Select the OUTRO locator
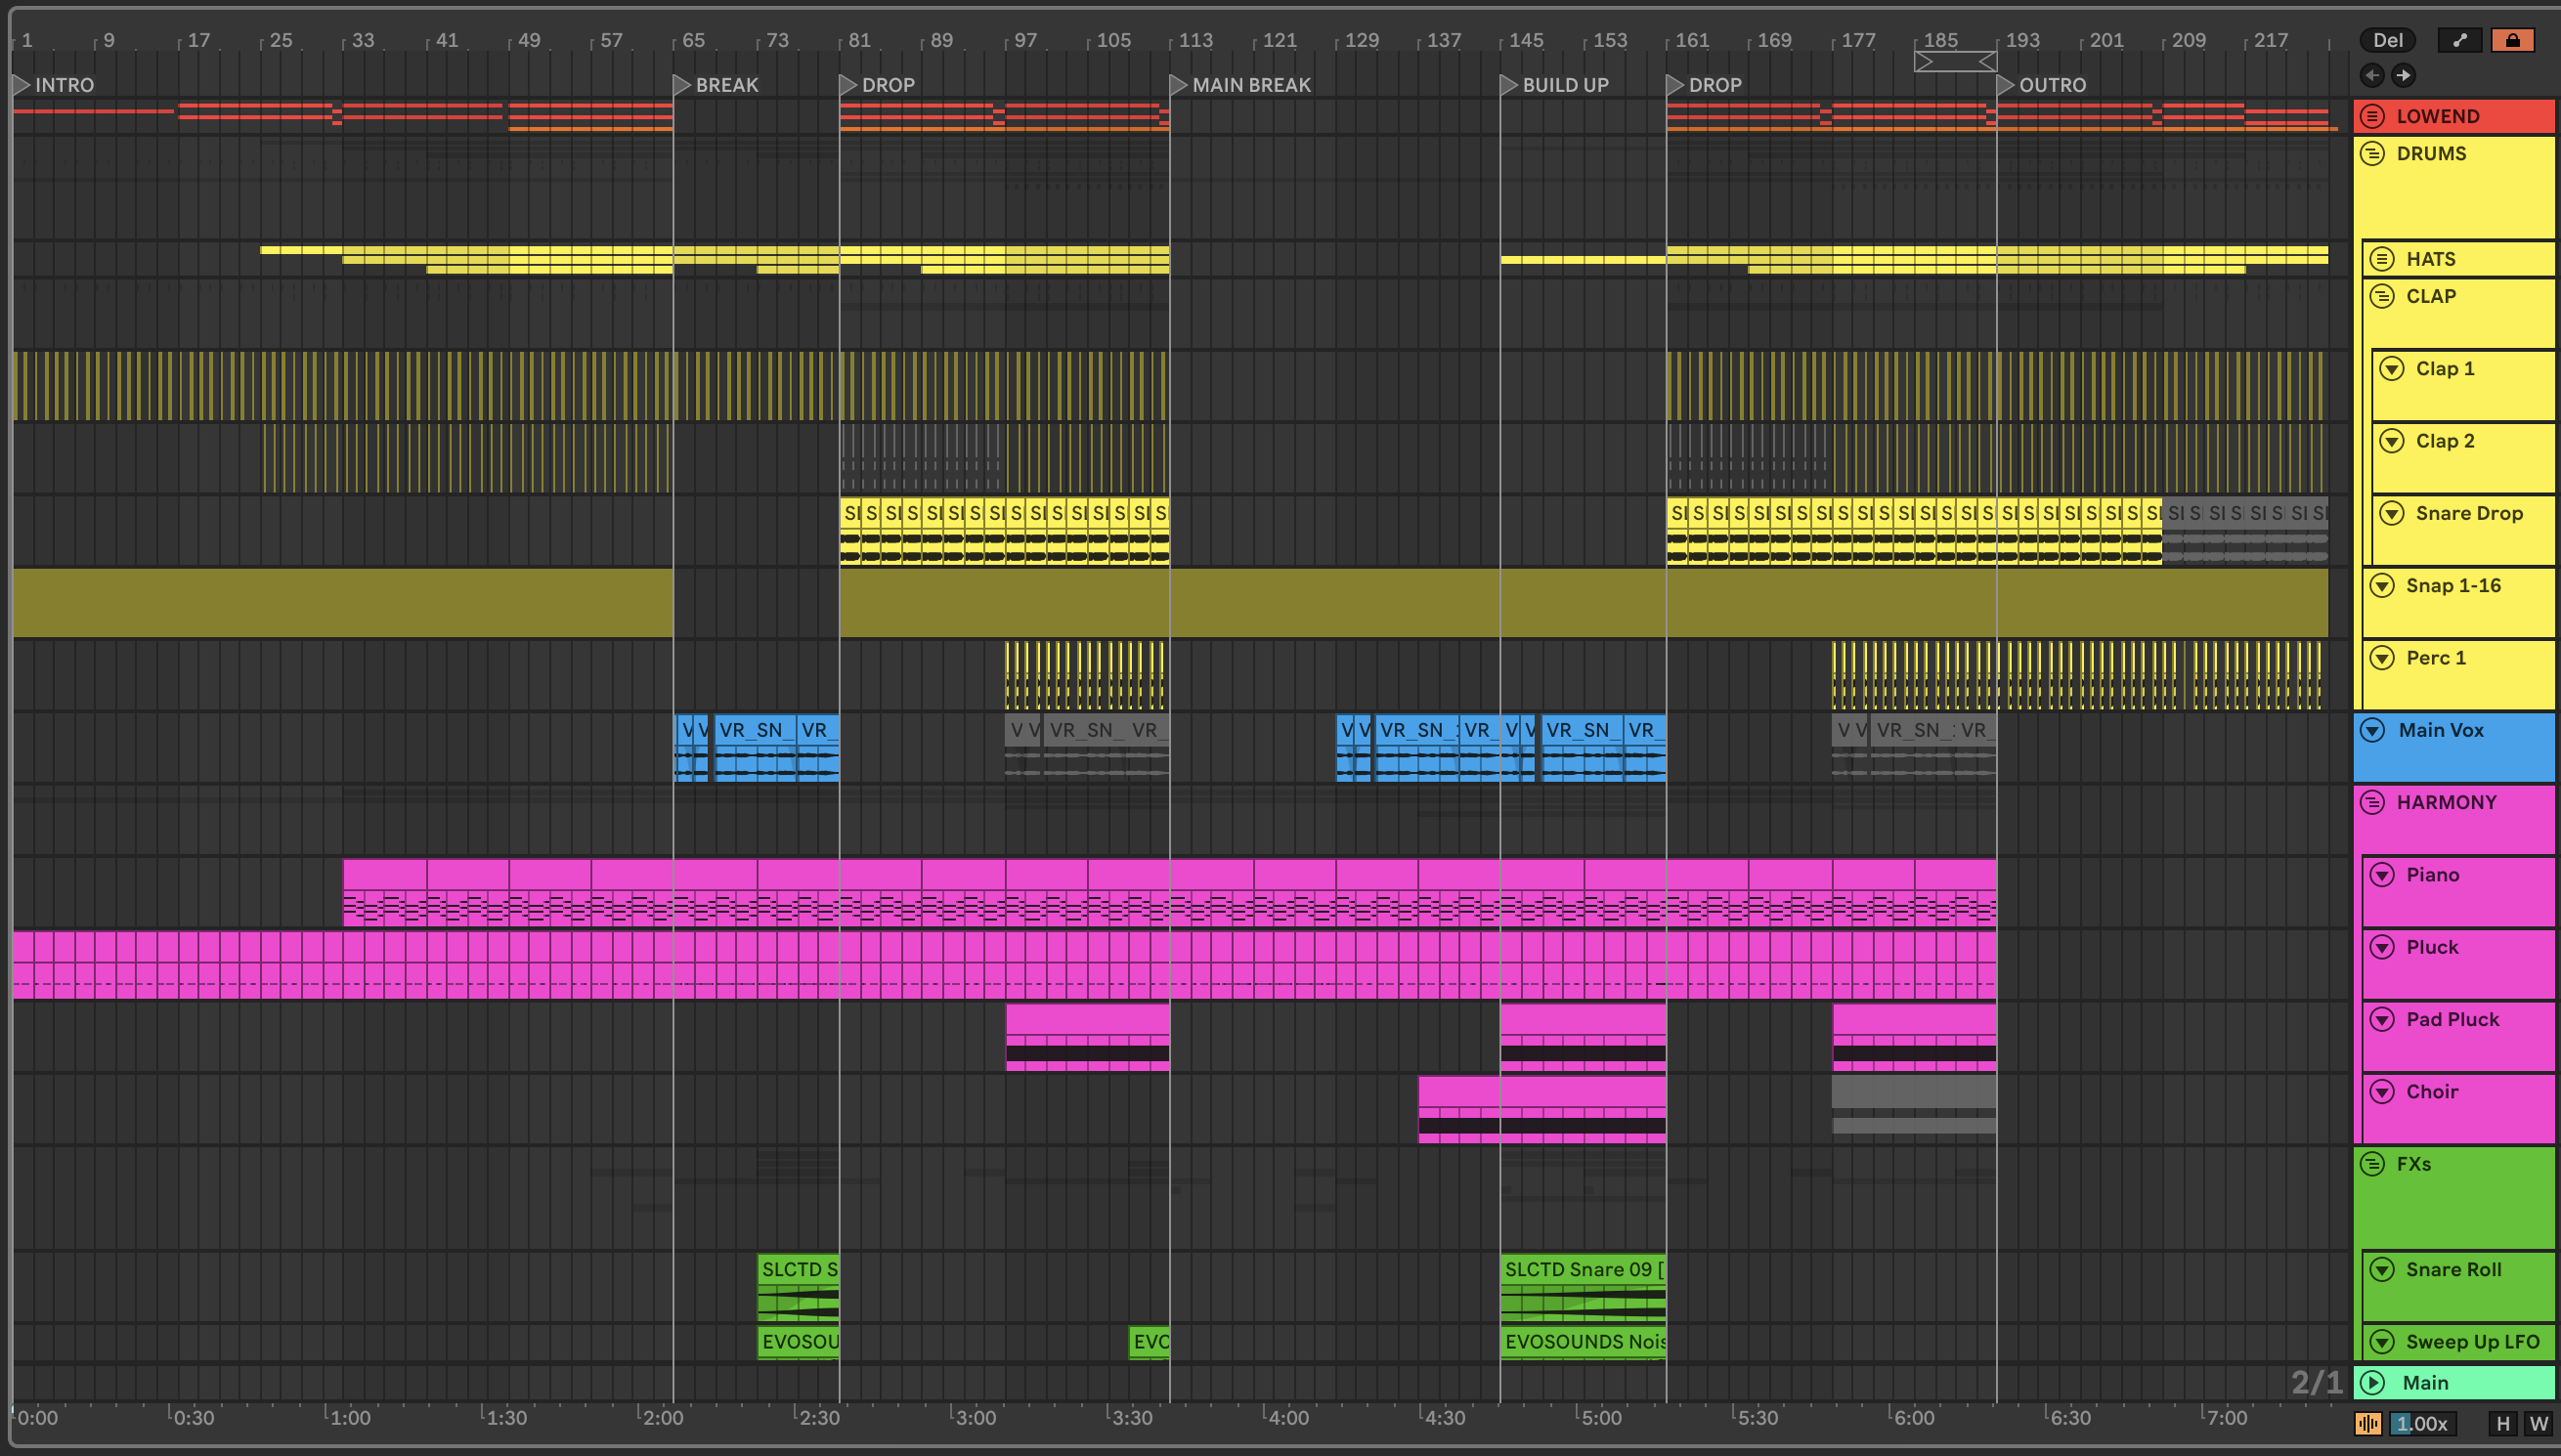This screenshot has height=1456, width=2561. click(x=2042, y=85)
